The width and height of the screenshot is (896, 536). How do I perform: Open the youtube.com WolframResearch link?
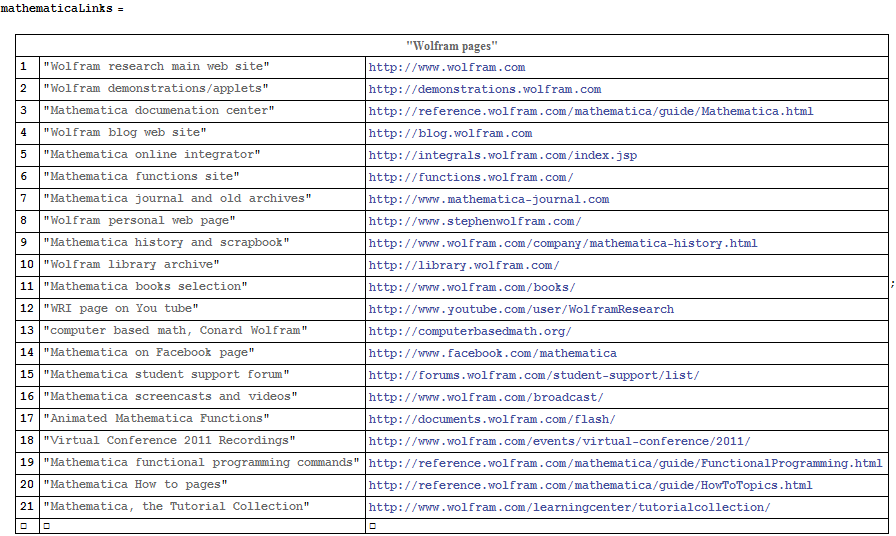click(521, 310)
